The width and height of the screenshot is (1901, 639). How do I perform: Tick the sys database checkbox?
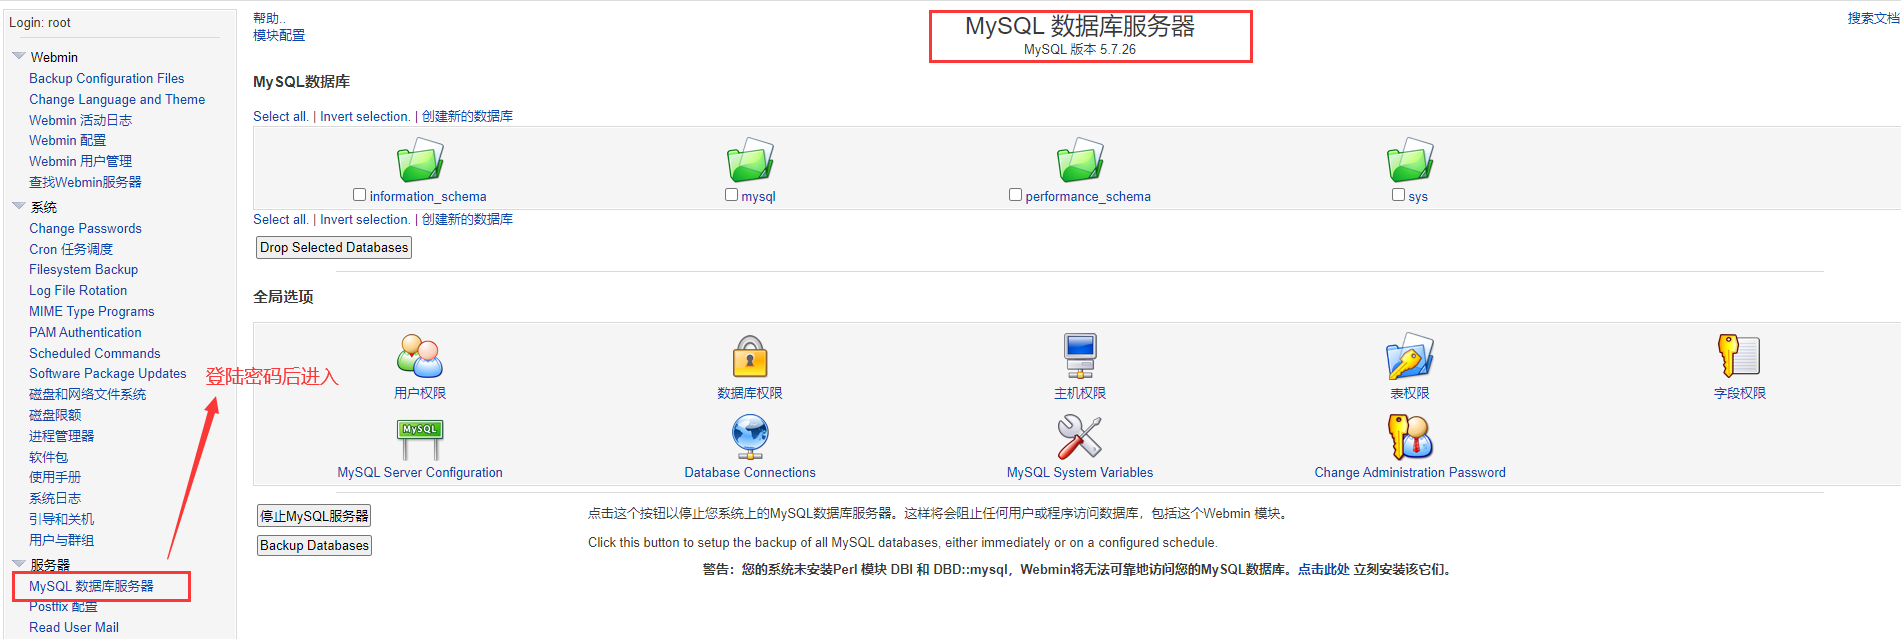click(1398, 195)
